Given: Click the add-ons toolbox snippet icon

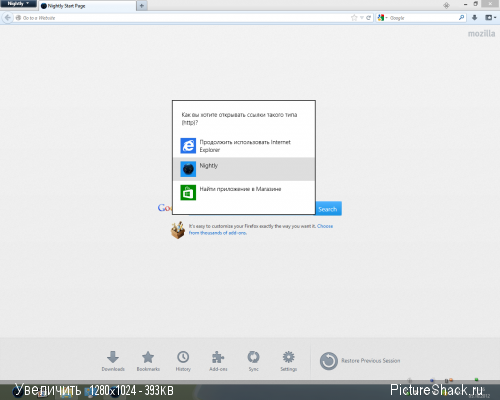Looking at the screenshot, I should (178, 230).
